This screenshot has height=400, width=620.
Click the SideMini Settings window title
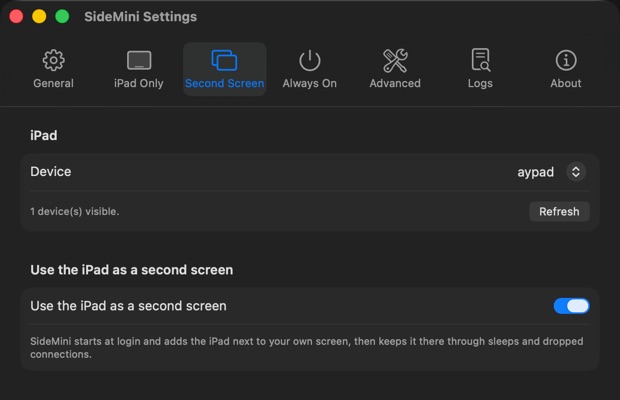[140, 17]
